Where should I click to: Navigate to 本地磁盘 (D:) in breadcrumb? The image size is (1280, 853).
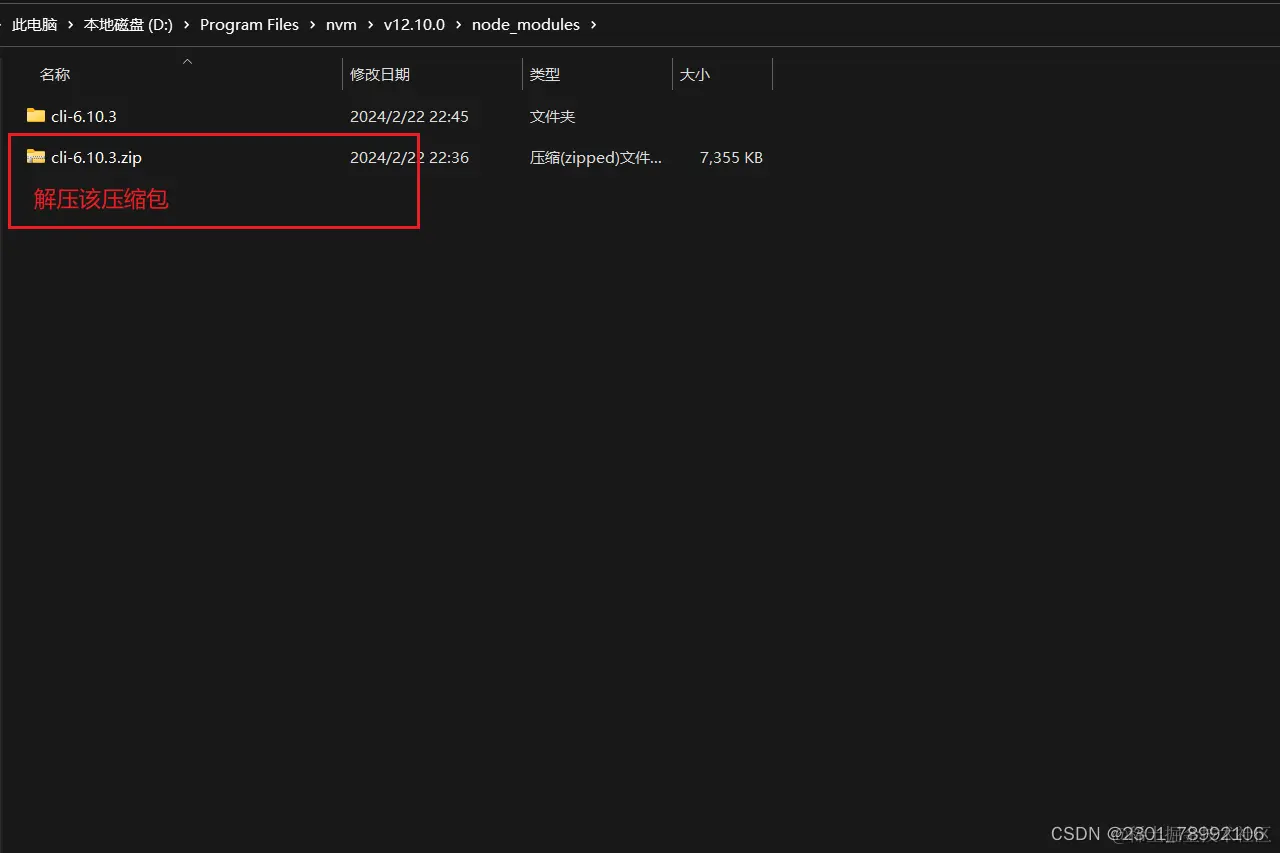[128, 24]
